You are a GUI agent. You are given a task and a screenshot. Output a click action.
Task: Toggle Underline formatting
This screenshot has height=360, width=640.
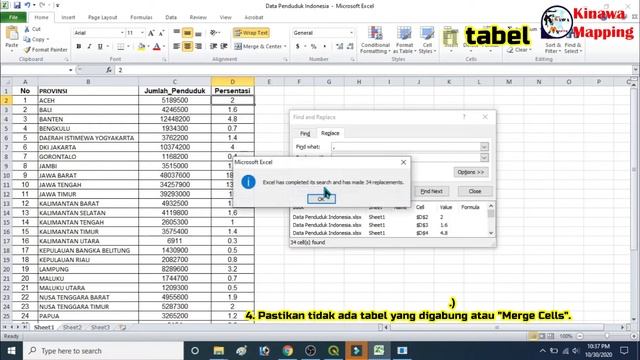tap(100, 47)
